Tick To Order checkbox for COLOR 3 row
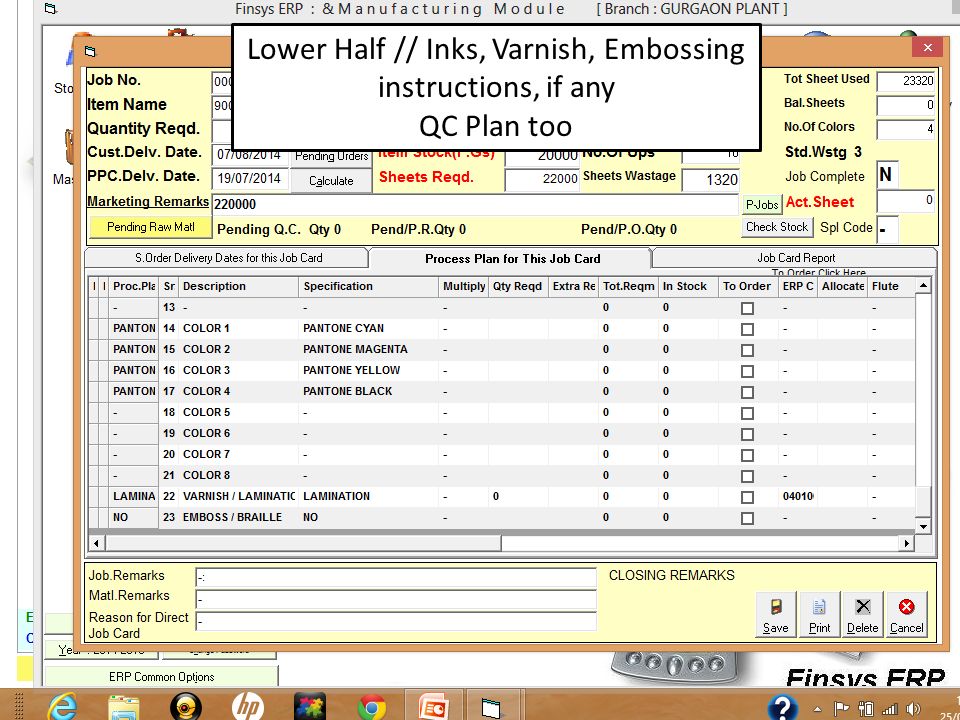This screenshot has width=960, height=720. click(747, 371)
